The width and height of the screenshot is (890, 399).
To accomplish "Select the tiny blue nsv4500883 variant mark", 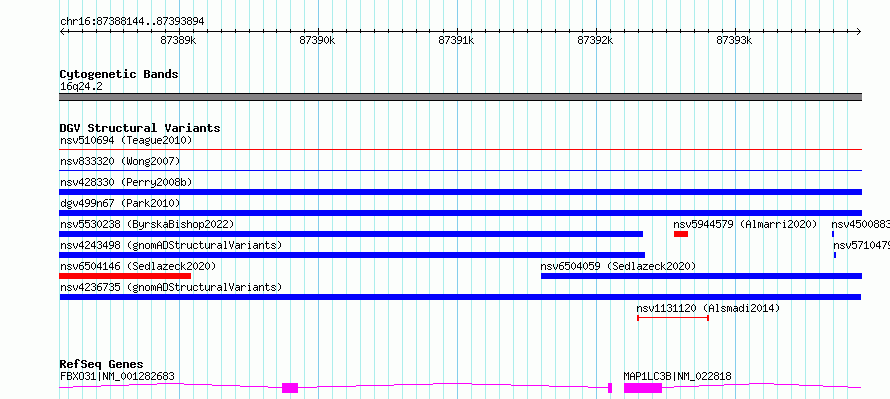I will pos(833,234).
